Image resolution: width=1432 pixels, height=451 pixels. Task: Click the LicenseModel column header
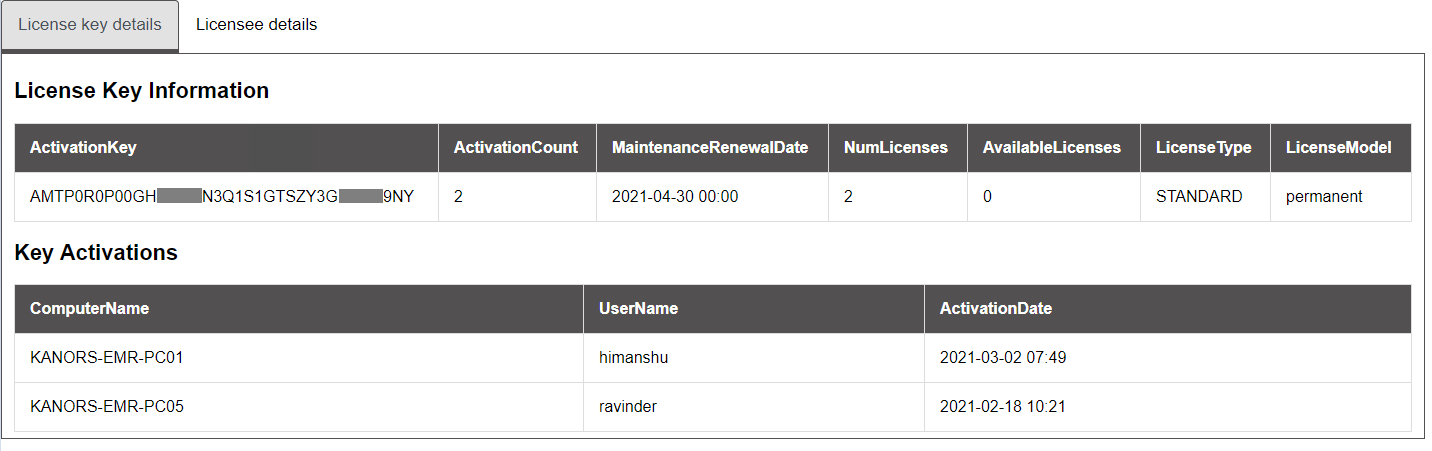click(1340, 148)
